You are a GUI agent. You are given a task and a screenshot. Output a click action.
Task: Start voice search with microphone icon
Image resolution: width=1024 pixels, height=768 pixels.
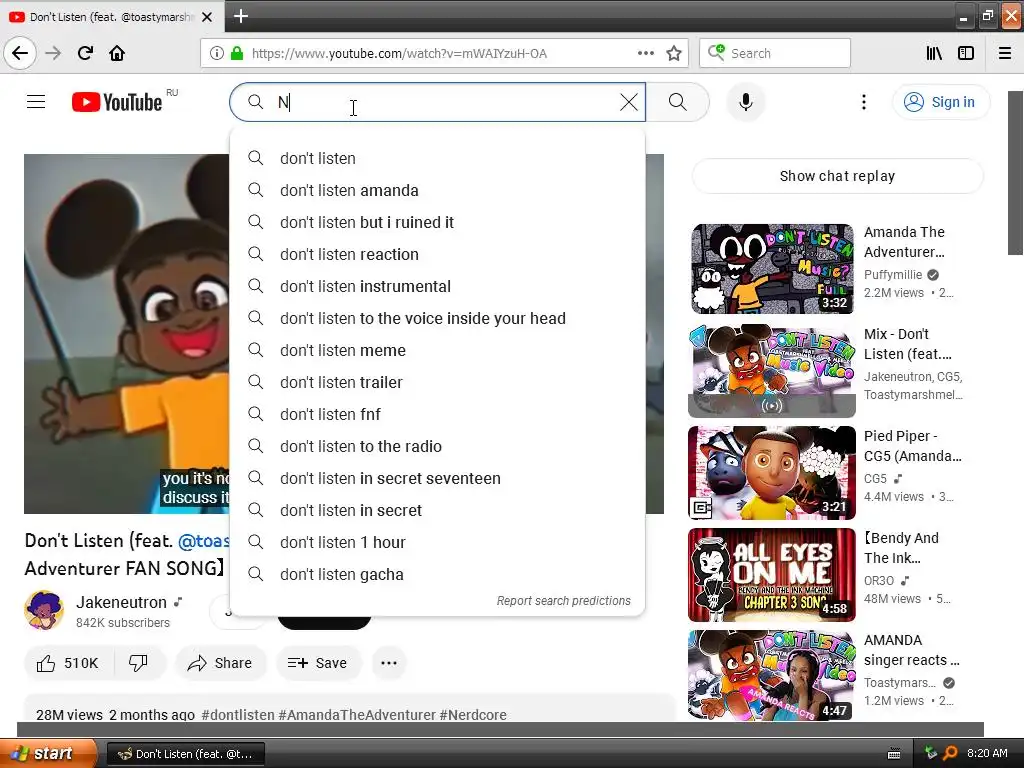(745, 102)
